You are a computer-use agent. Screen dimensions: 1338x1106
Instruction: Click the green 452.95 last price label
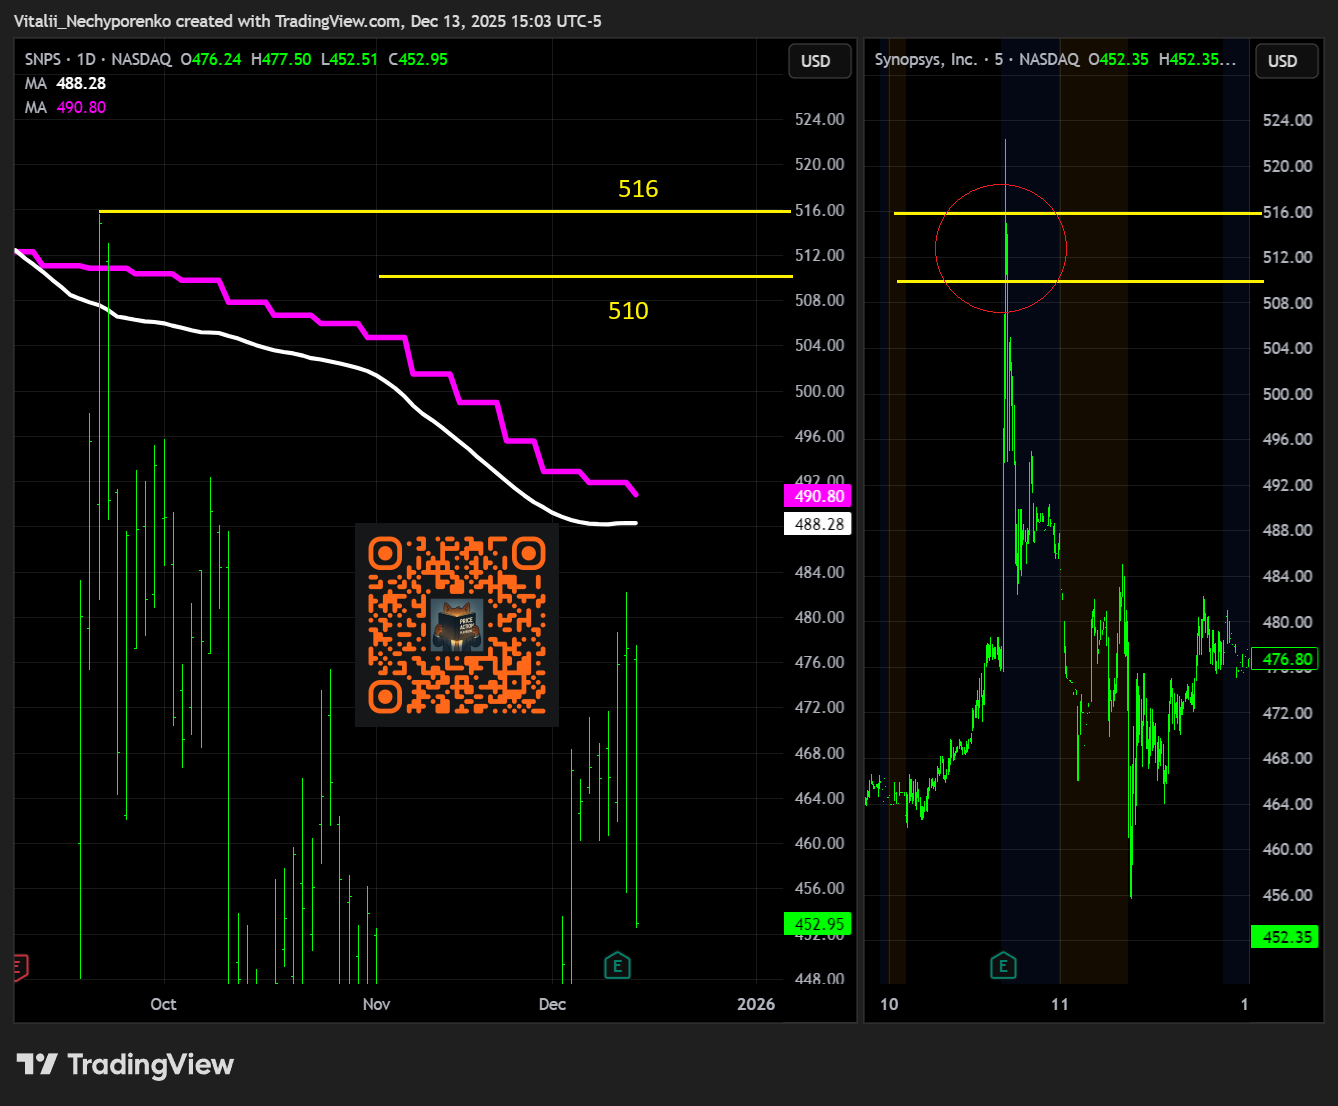point(819,924)
